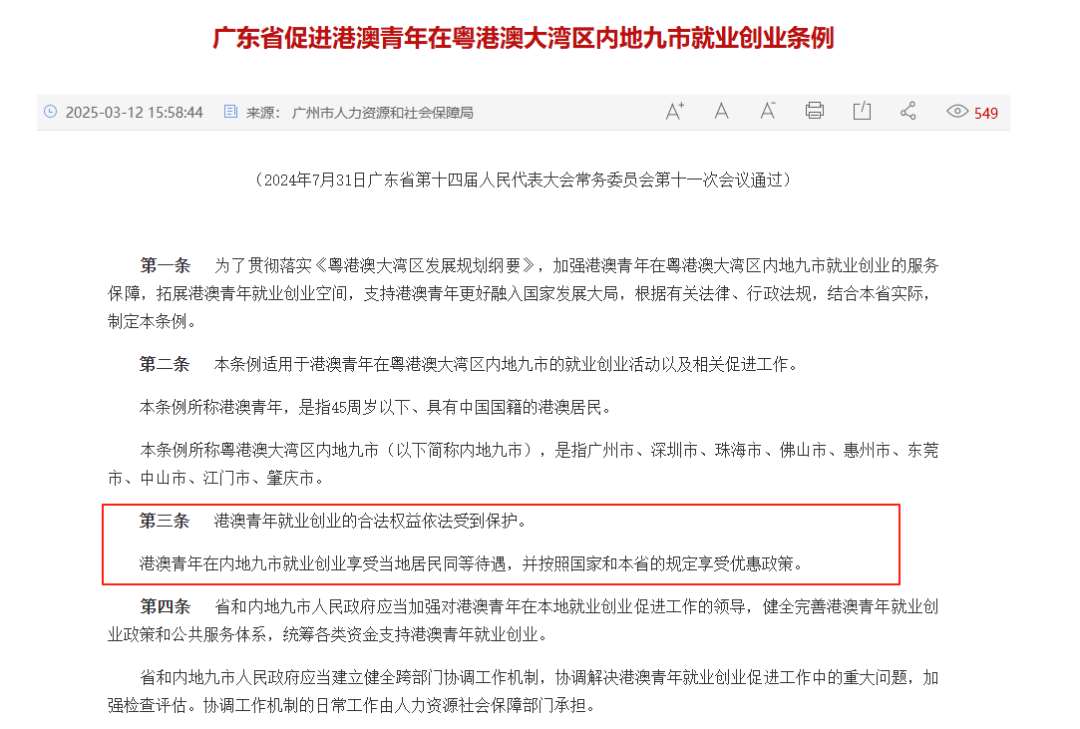
Task: Click the eye view-count icon
Action: click(957, 112)
